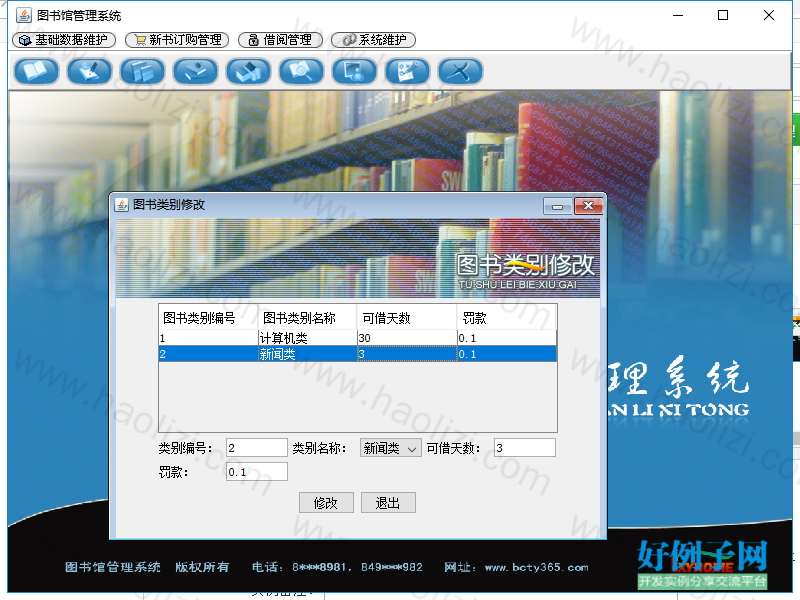Focus the 可借天数 input field
Screen dimensions: 800x600
(525, 448)
